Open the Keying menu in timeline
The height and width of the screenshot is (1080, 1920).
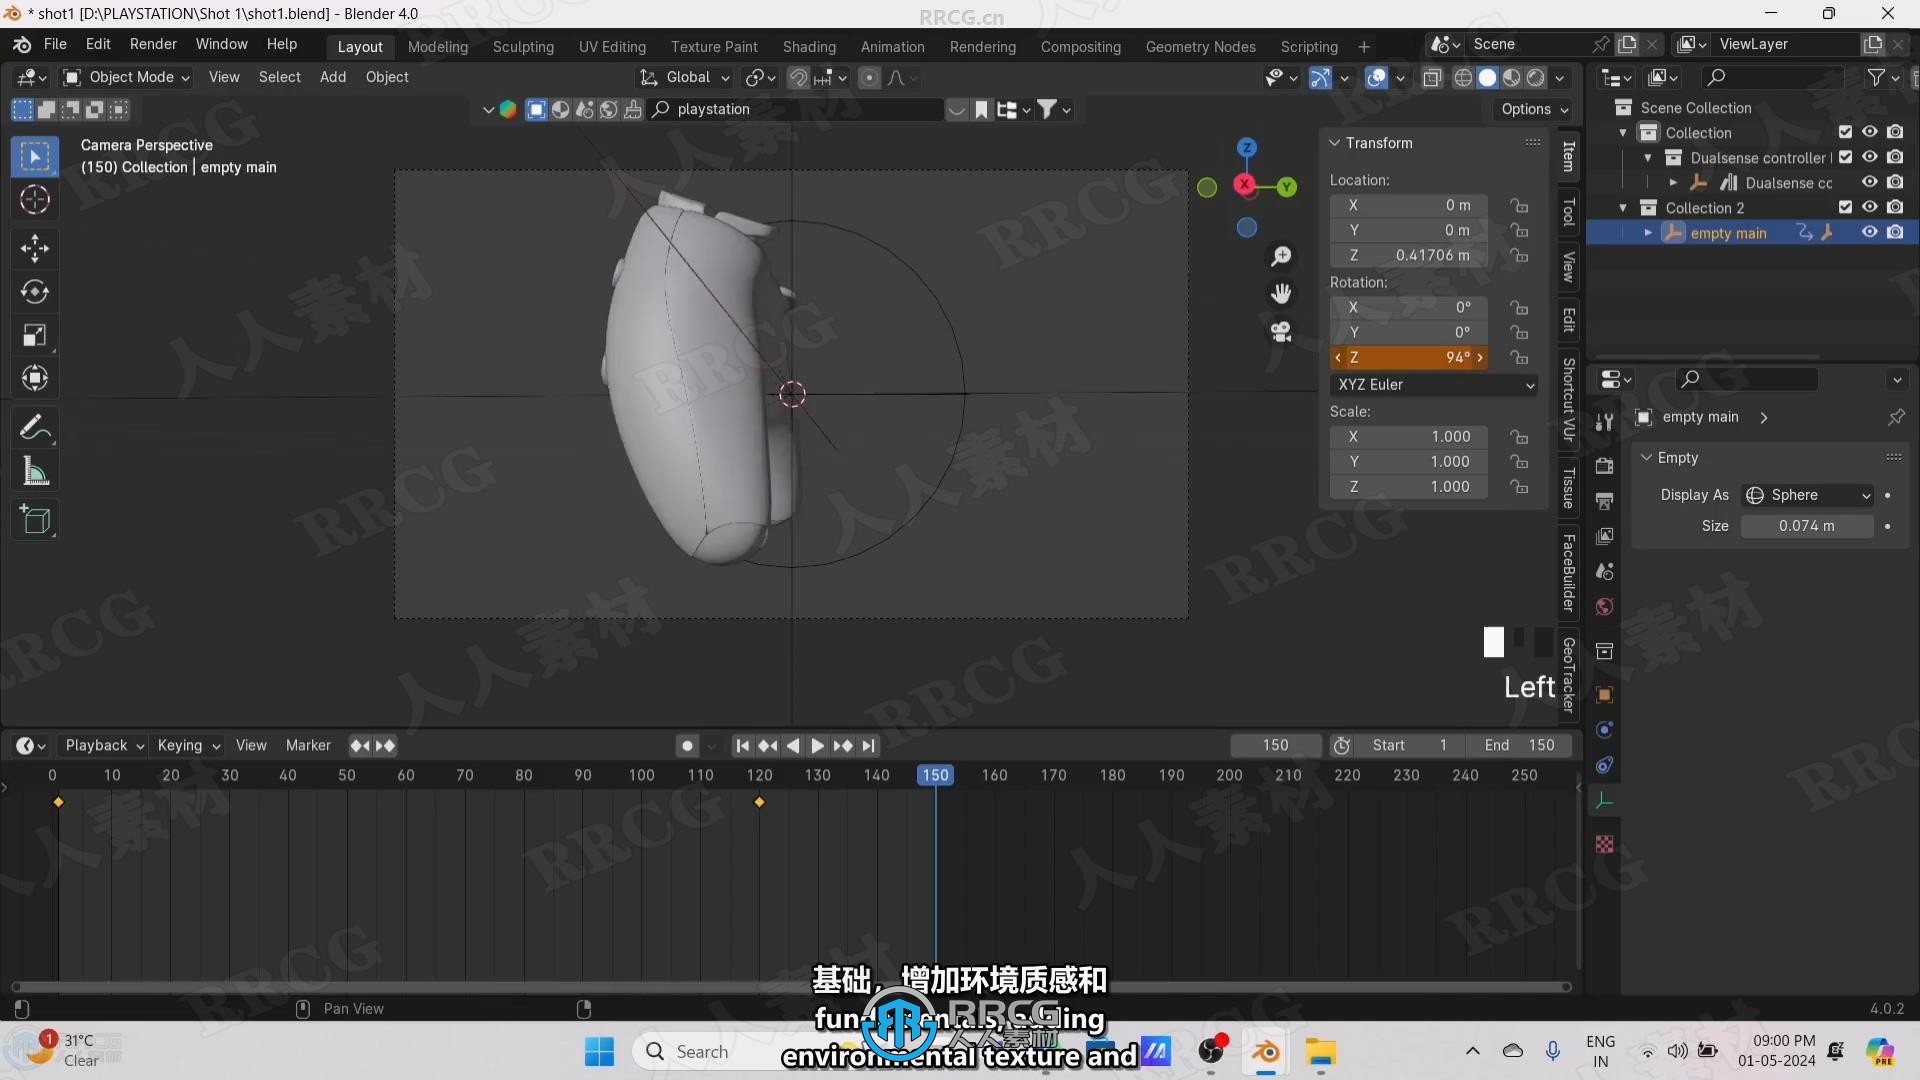pos(188,746)
